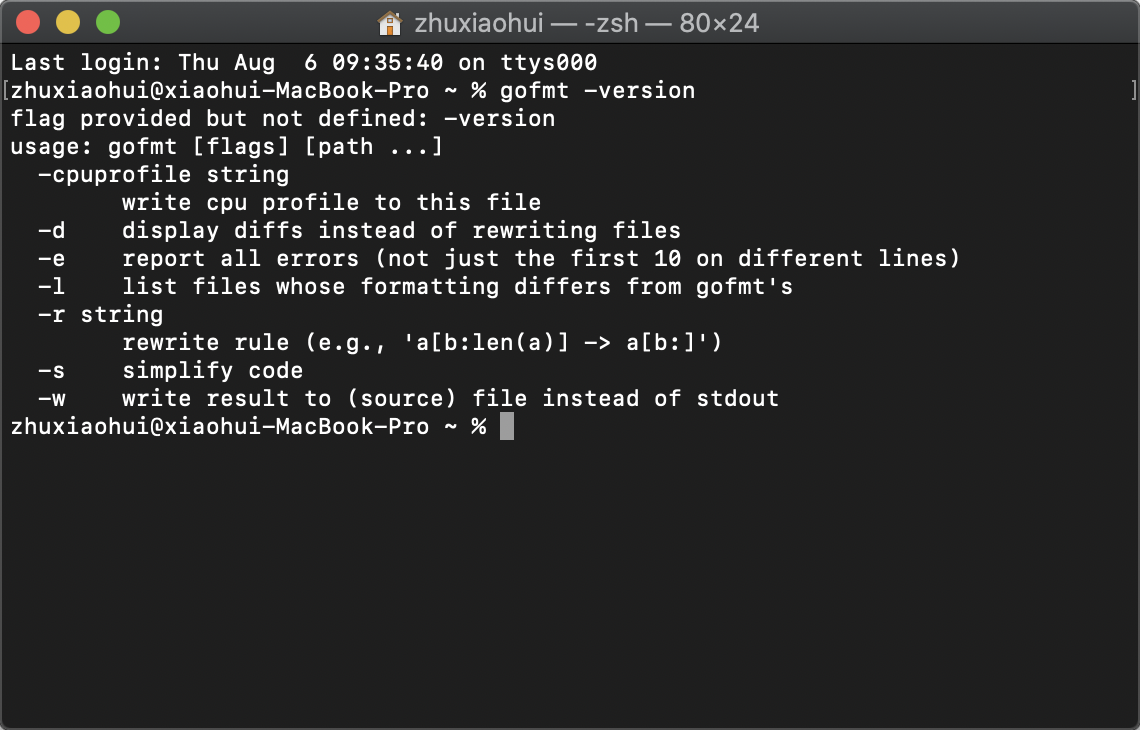Screen dimensions: 1140x730
Task: Place cursor on the blinking terminal cursor block
Action: click(x=506, y=426)
